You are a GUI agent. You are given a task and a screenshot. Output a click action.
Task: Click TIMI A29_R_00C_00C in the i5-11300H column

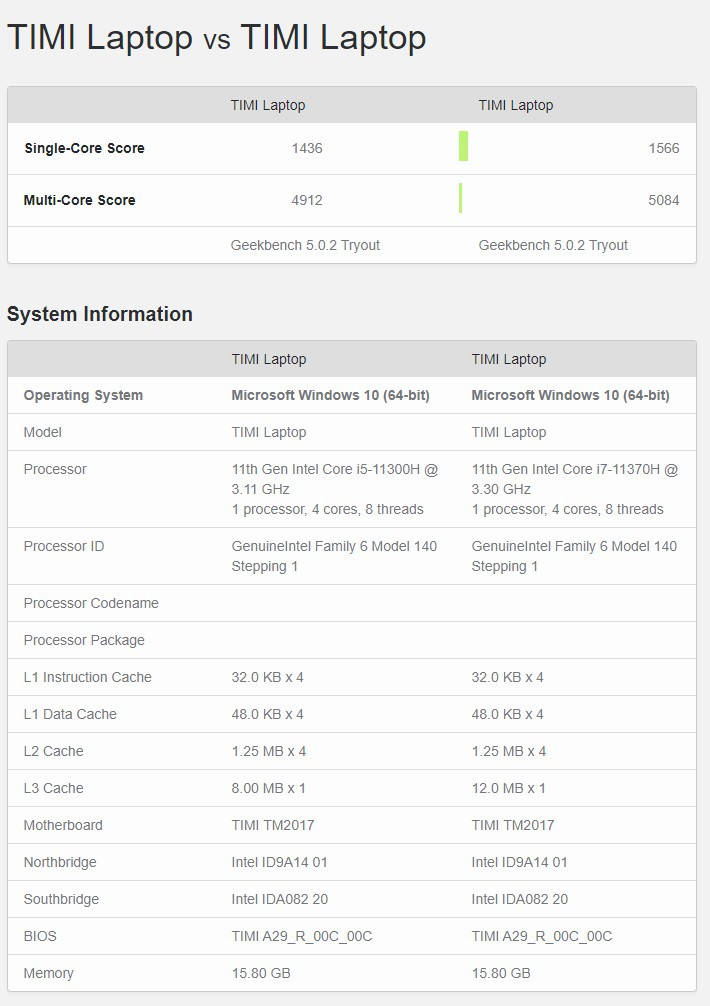click(301, 936)
